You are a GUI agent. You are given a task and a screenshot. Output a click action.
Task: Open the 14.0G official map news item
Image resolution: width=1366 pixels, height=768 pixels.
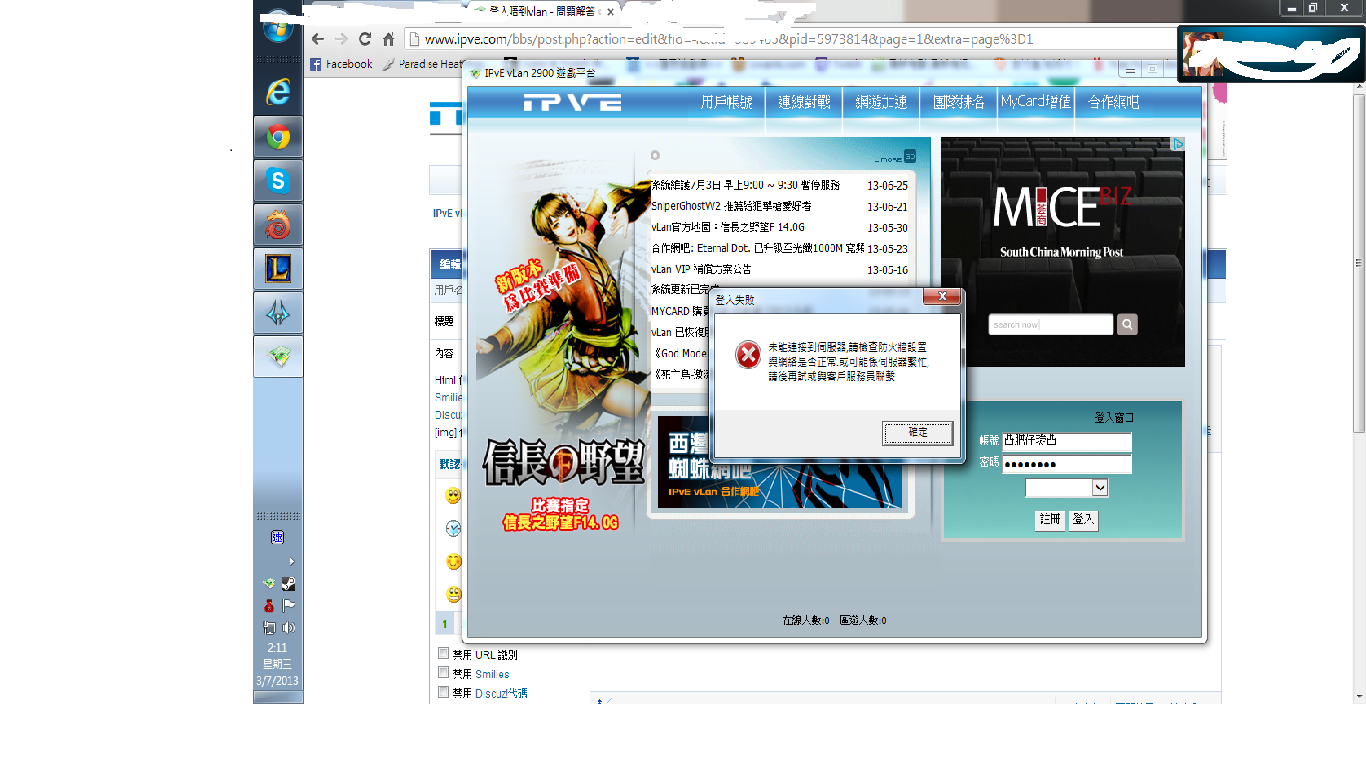pyautogui.click(x=728, y=227)
